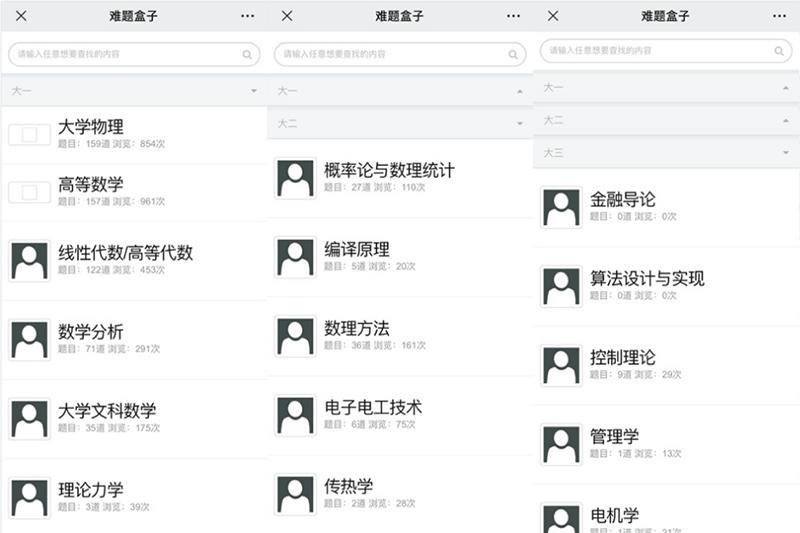
Task: Click avatar icon for 电机学
Action: pyautogui.click(x=561, y=518)
